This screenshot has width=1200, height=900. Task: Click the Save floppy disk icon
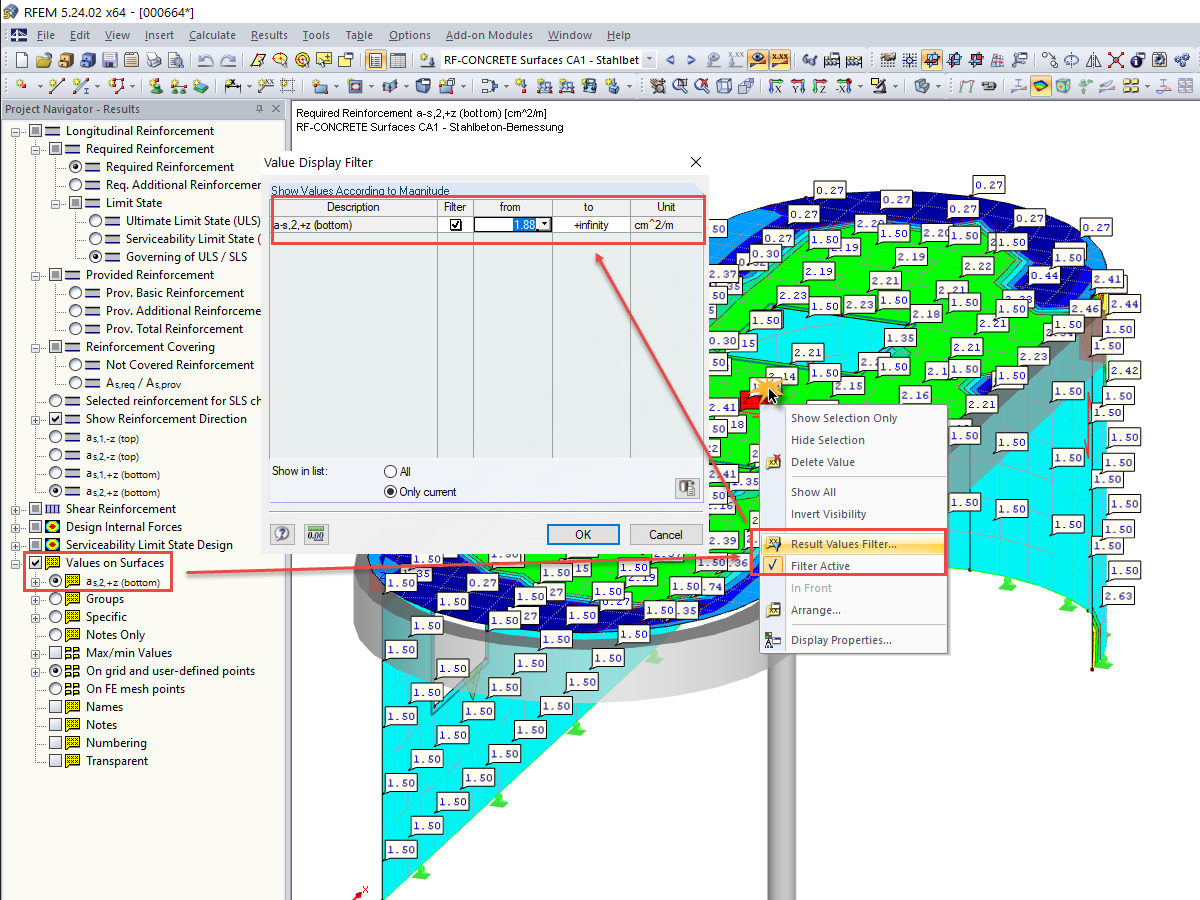tap(110, 60)
